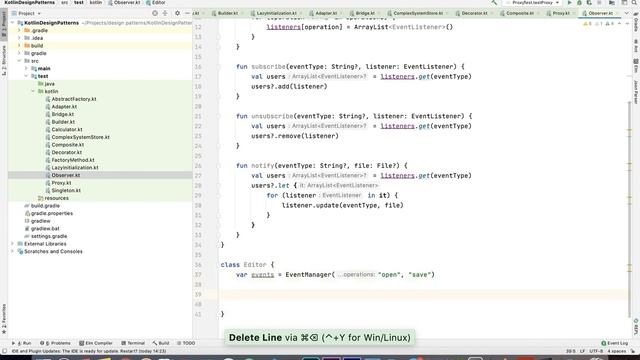Open the Json Parser right sidebar tab
This screenshot has width=640, height=360.
(x=636, y=92)
